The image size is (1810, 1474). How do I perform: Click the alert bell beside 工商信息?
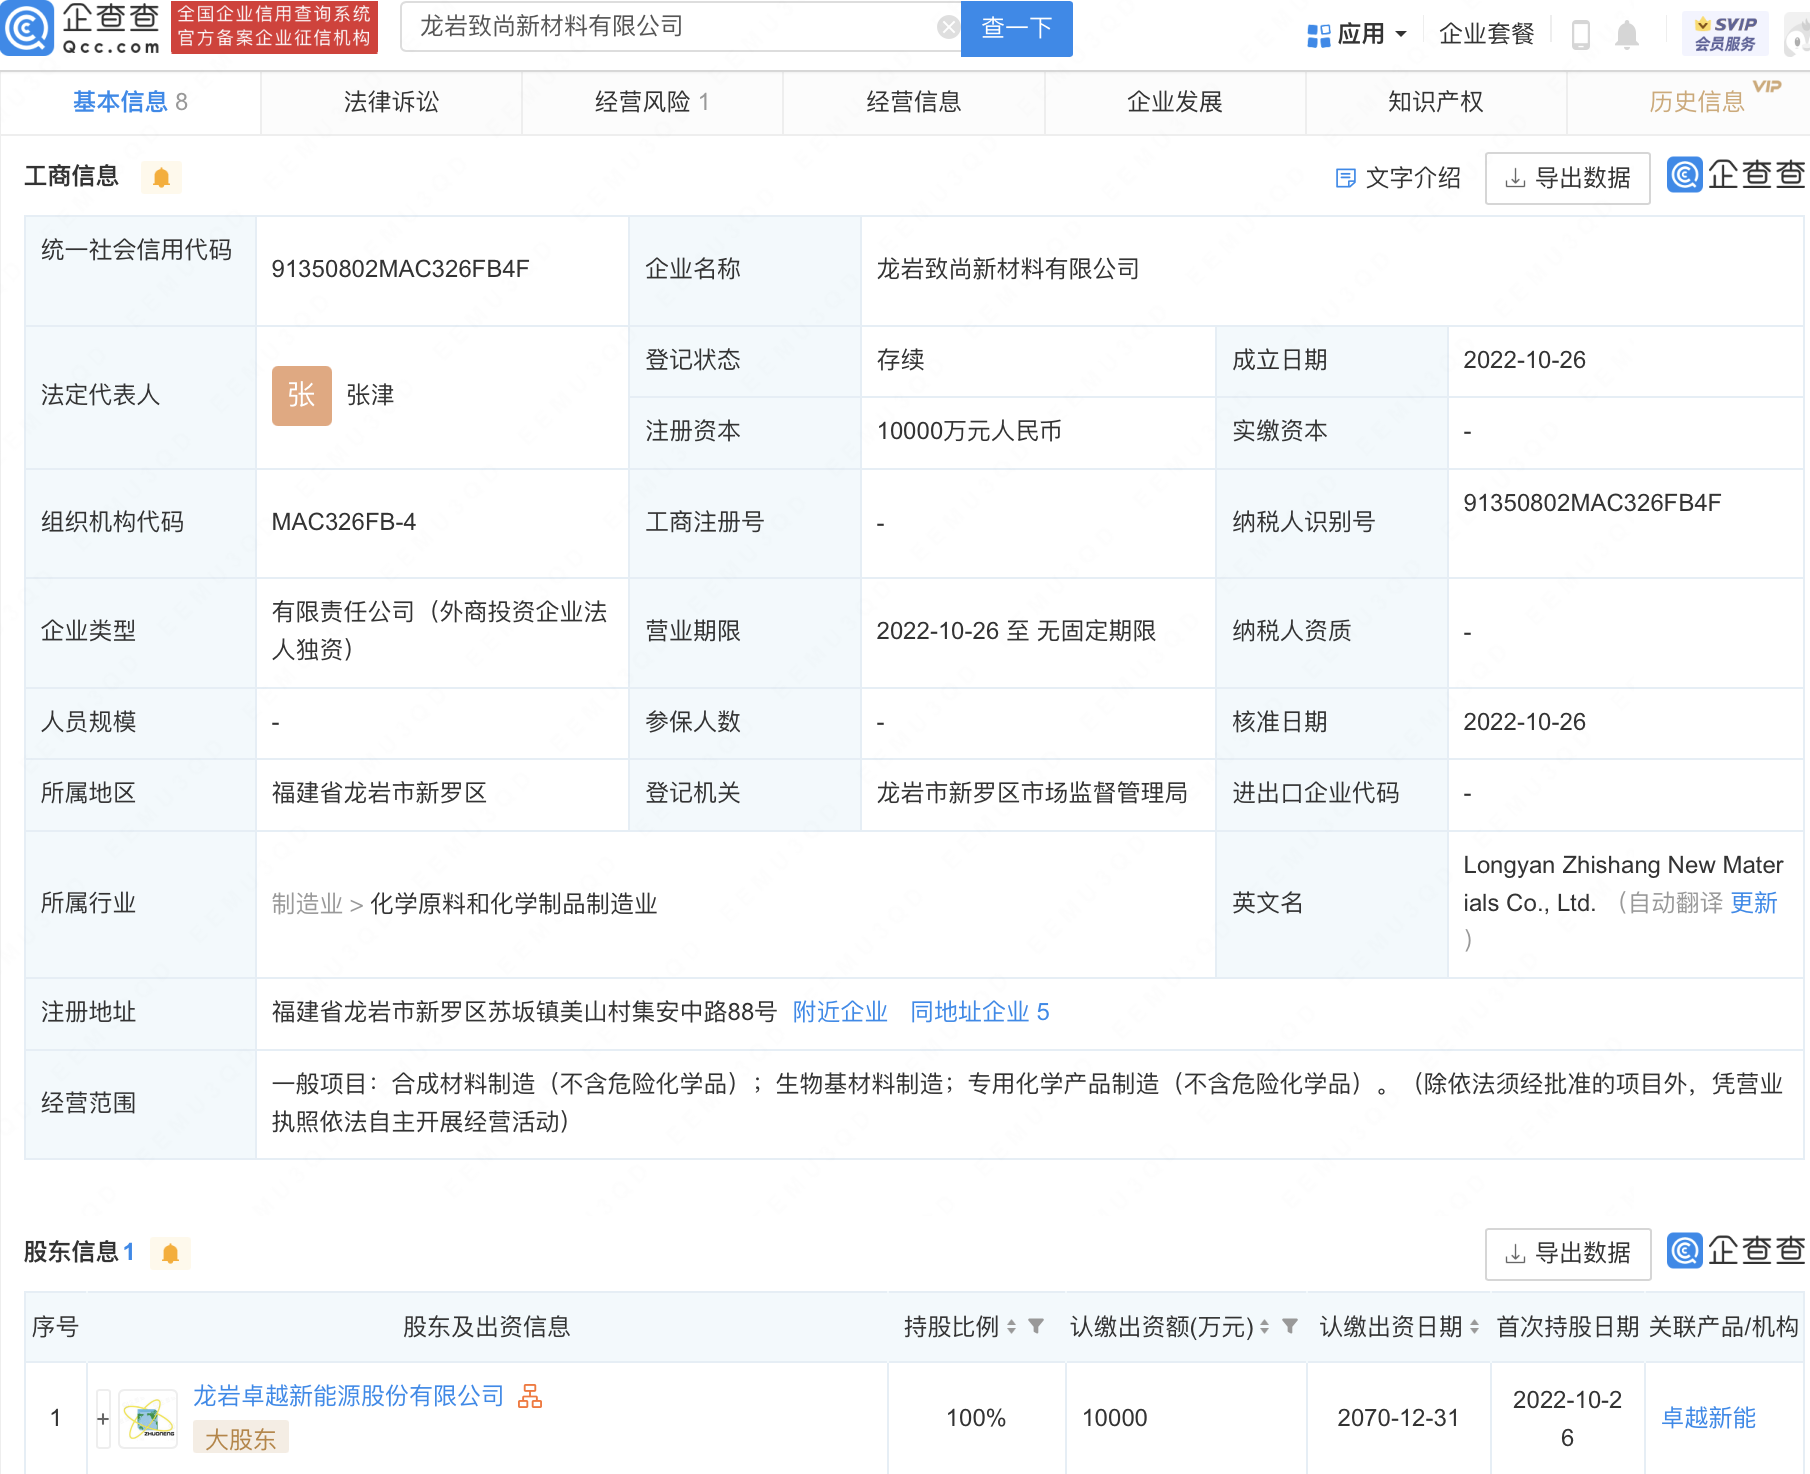pyautogui.click(x=161, y=177)
